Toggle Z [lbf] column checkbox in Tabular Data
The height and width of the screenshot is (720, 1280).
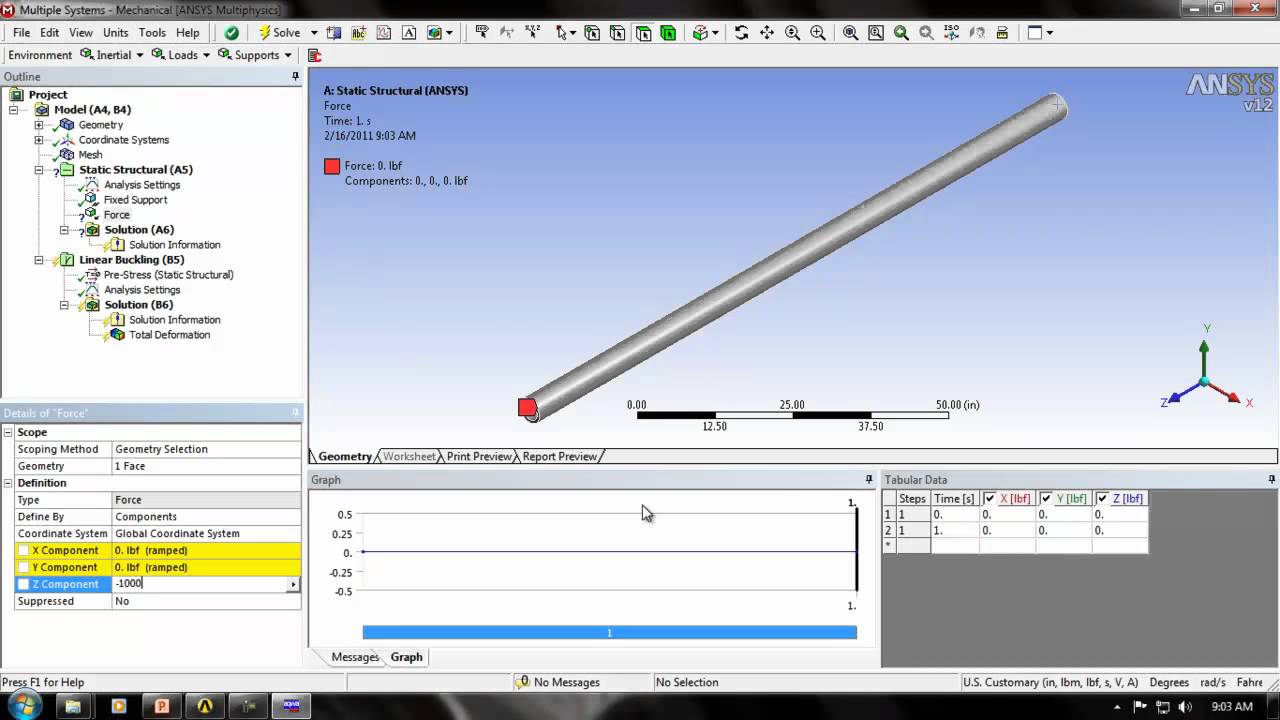click(1102, 498)
